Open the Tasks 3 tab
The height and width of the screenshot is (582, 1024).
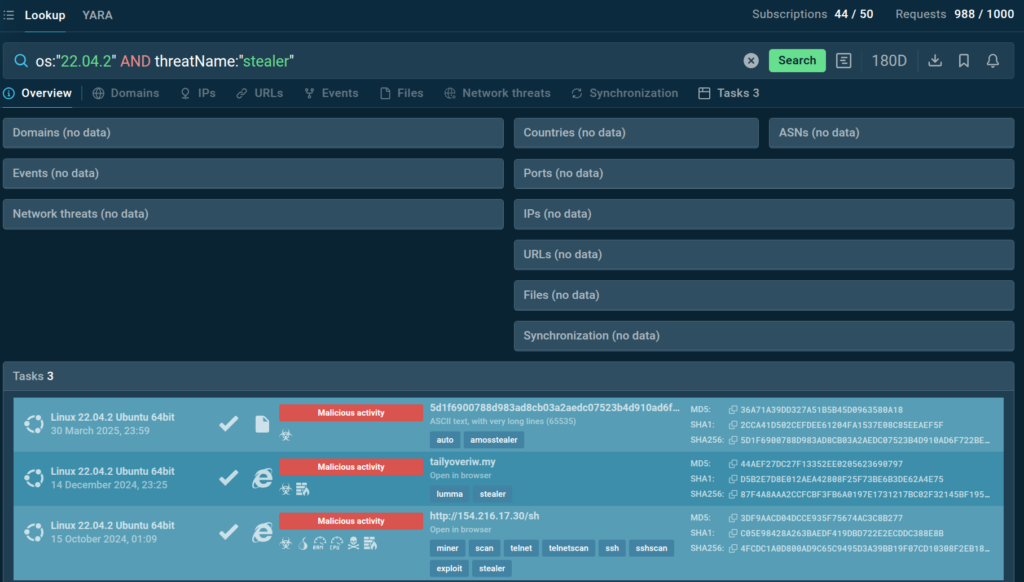click(x=729, y=93)
